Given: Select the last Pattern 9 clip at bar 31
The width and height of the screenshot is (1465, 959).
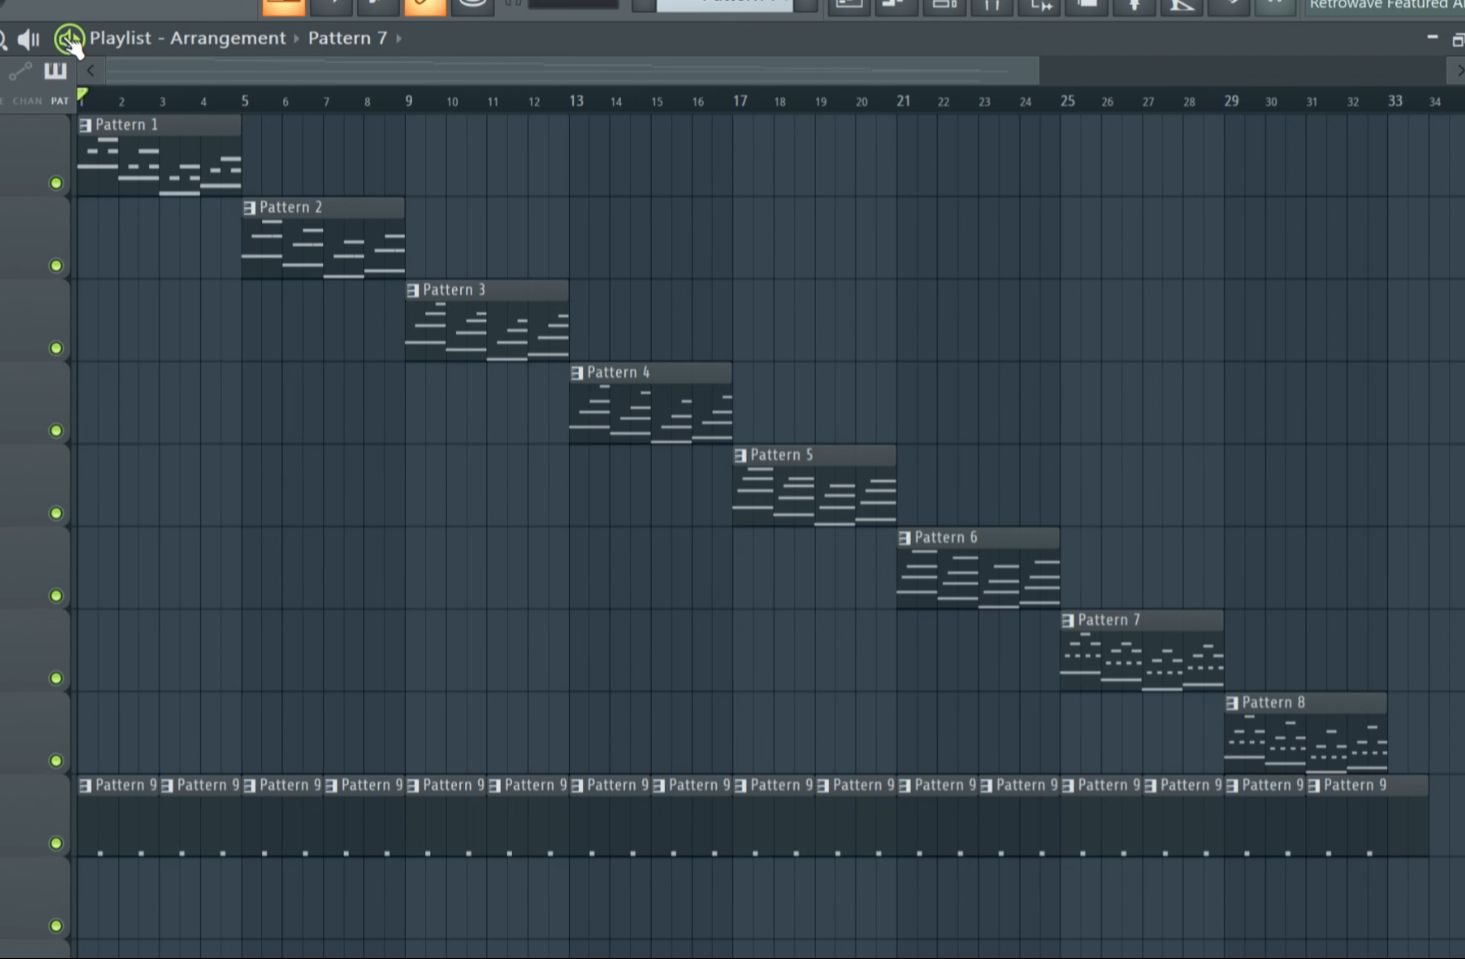Looking at the screenshot, I should 1367,816.
